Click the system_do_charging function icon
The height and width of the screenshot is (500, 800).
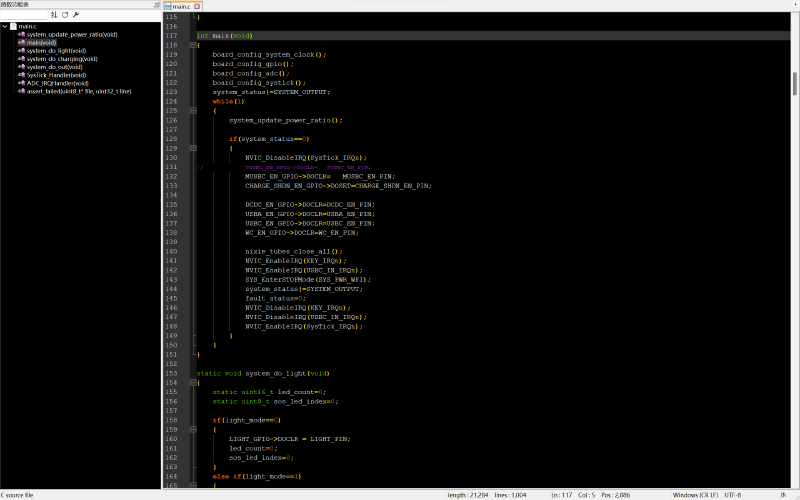pyautogui.click(x=21, y=59)
